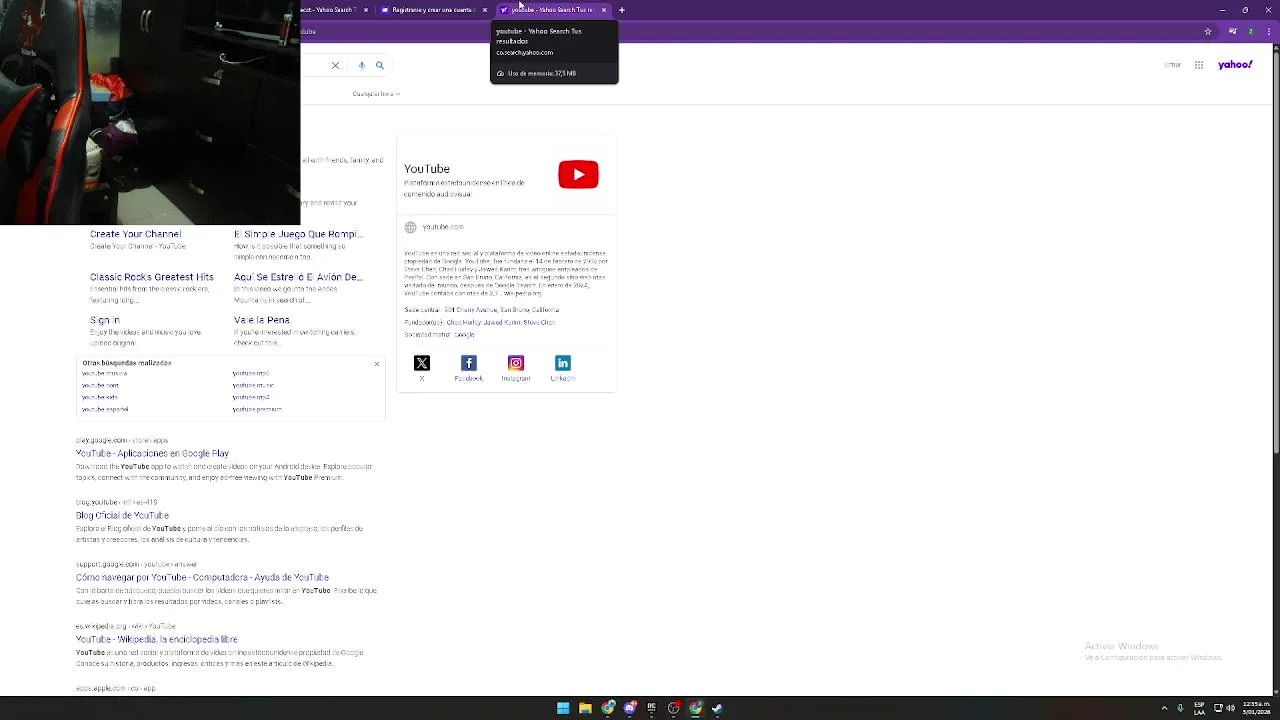
Task: Open the Windows Start button
Action: click(x=563, y=708)
